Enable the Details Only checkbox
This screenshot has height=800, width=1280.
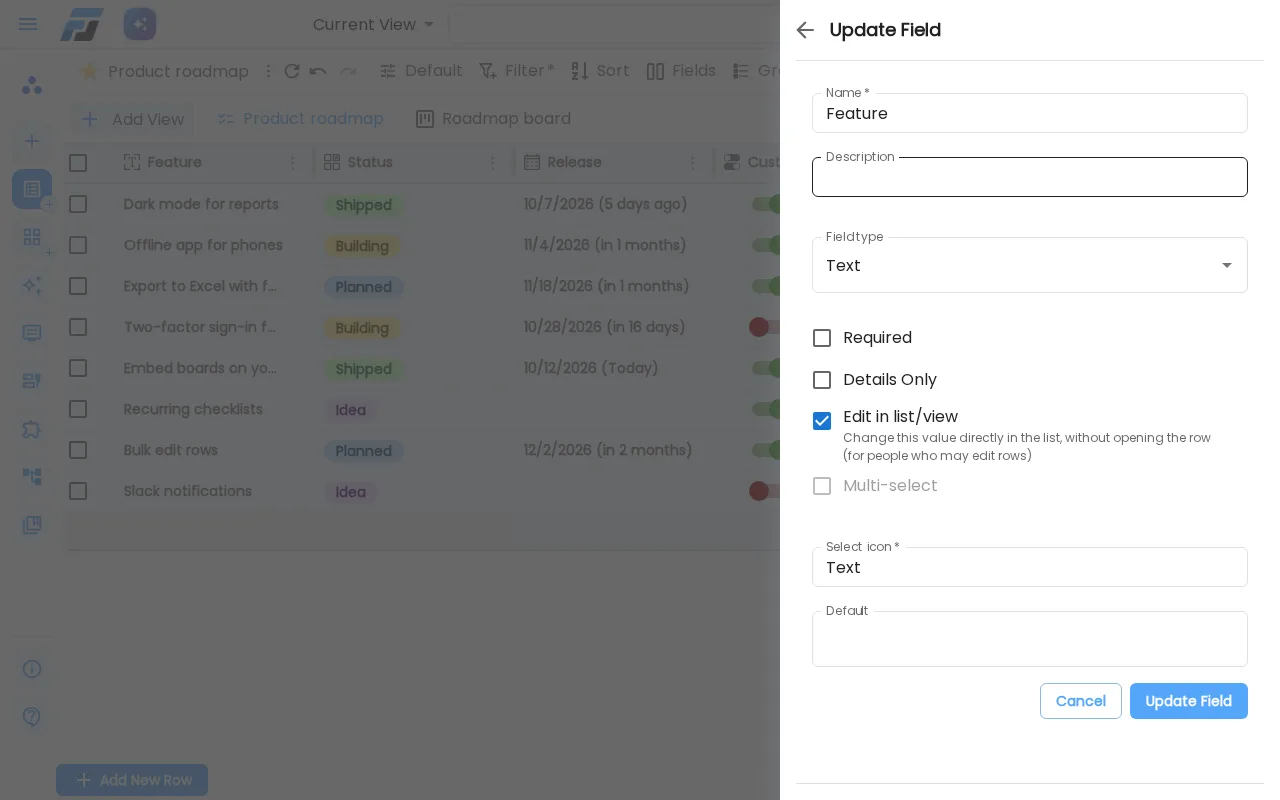pyautogui.click(x=822, y=380)
